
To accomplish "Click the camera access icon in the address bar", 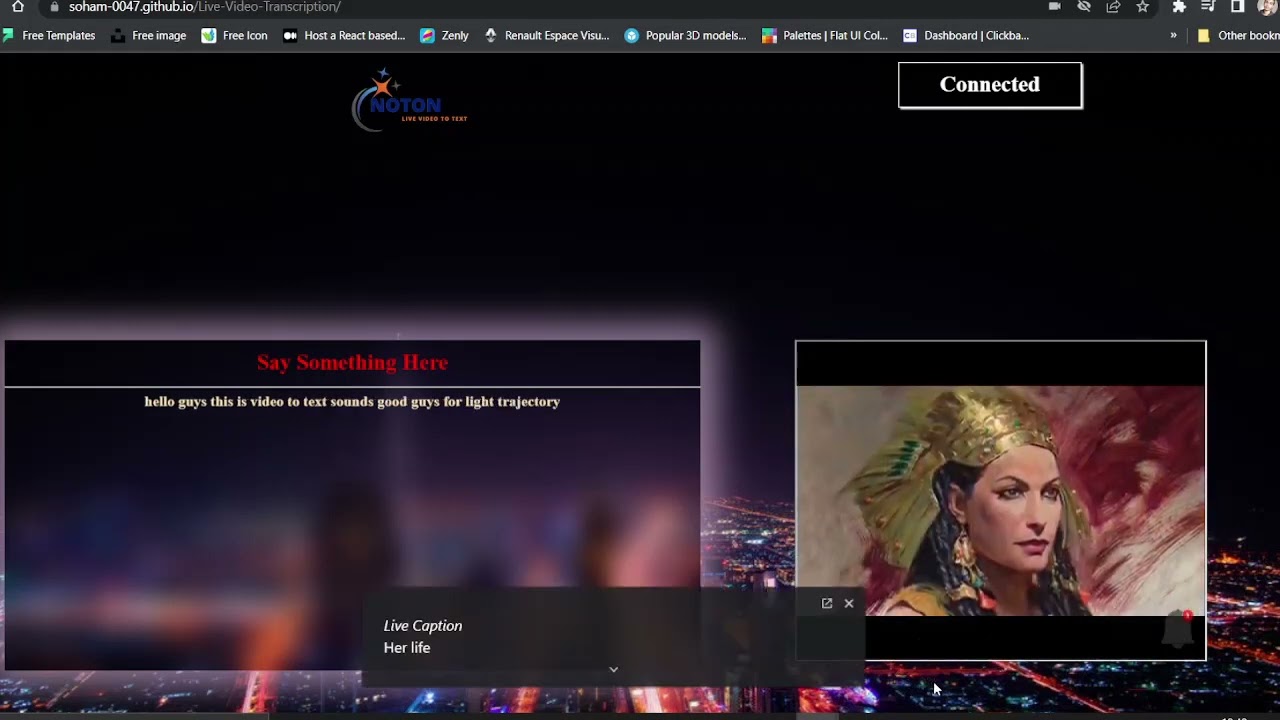I will pyautogui.click(x=1054, y=6).
